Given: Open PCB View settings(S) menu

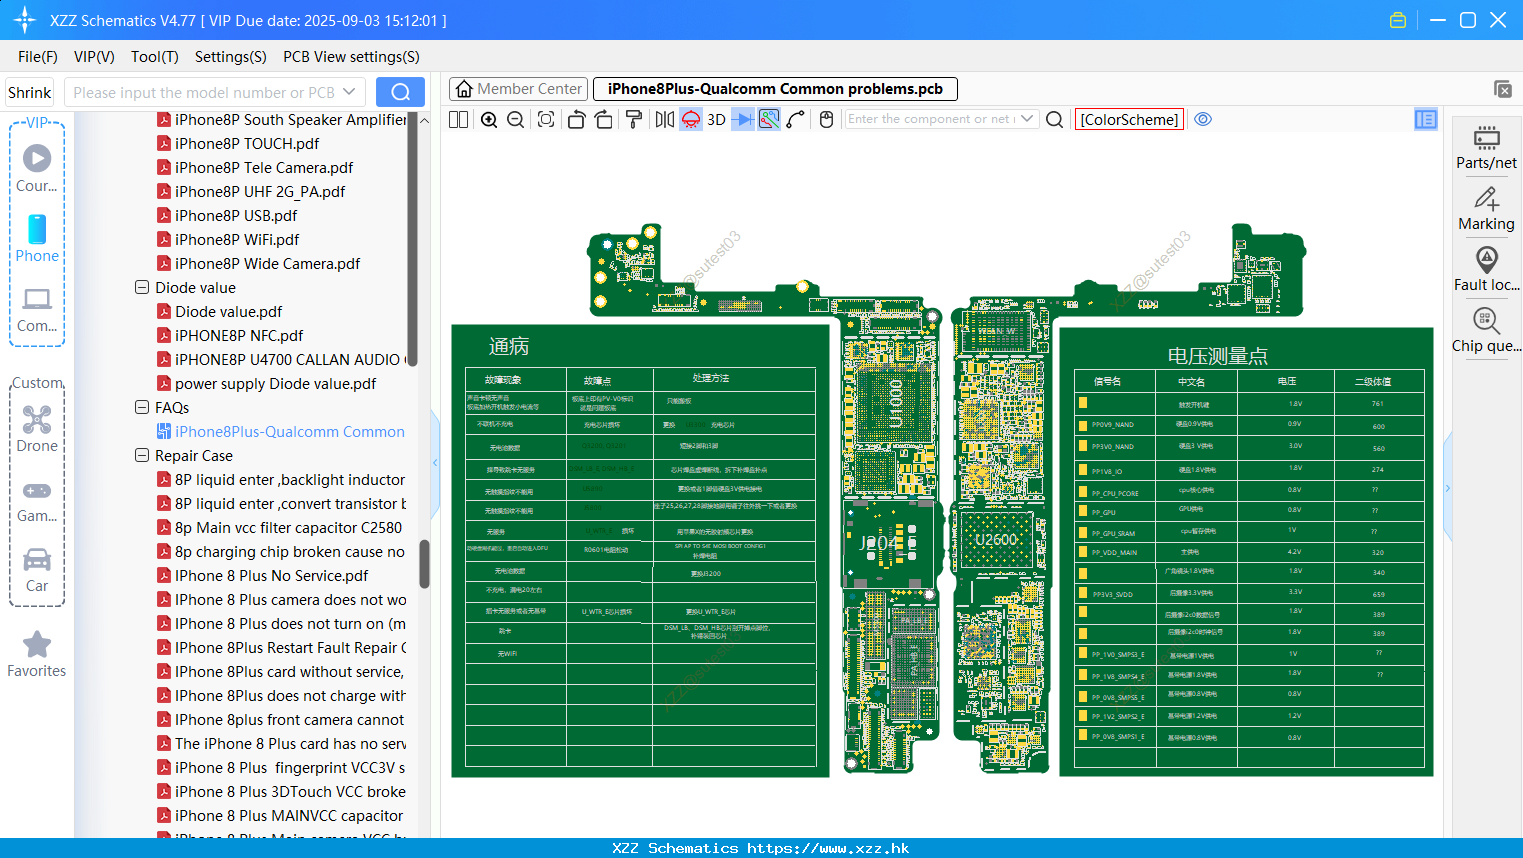Looking at the screenshot, I should click(x=351, y=57).
